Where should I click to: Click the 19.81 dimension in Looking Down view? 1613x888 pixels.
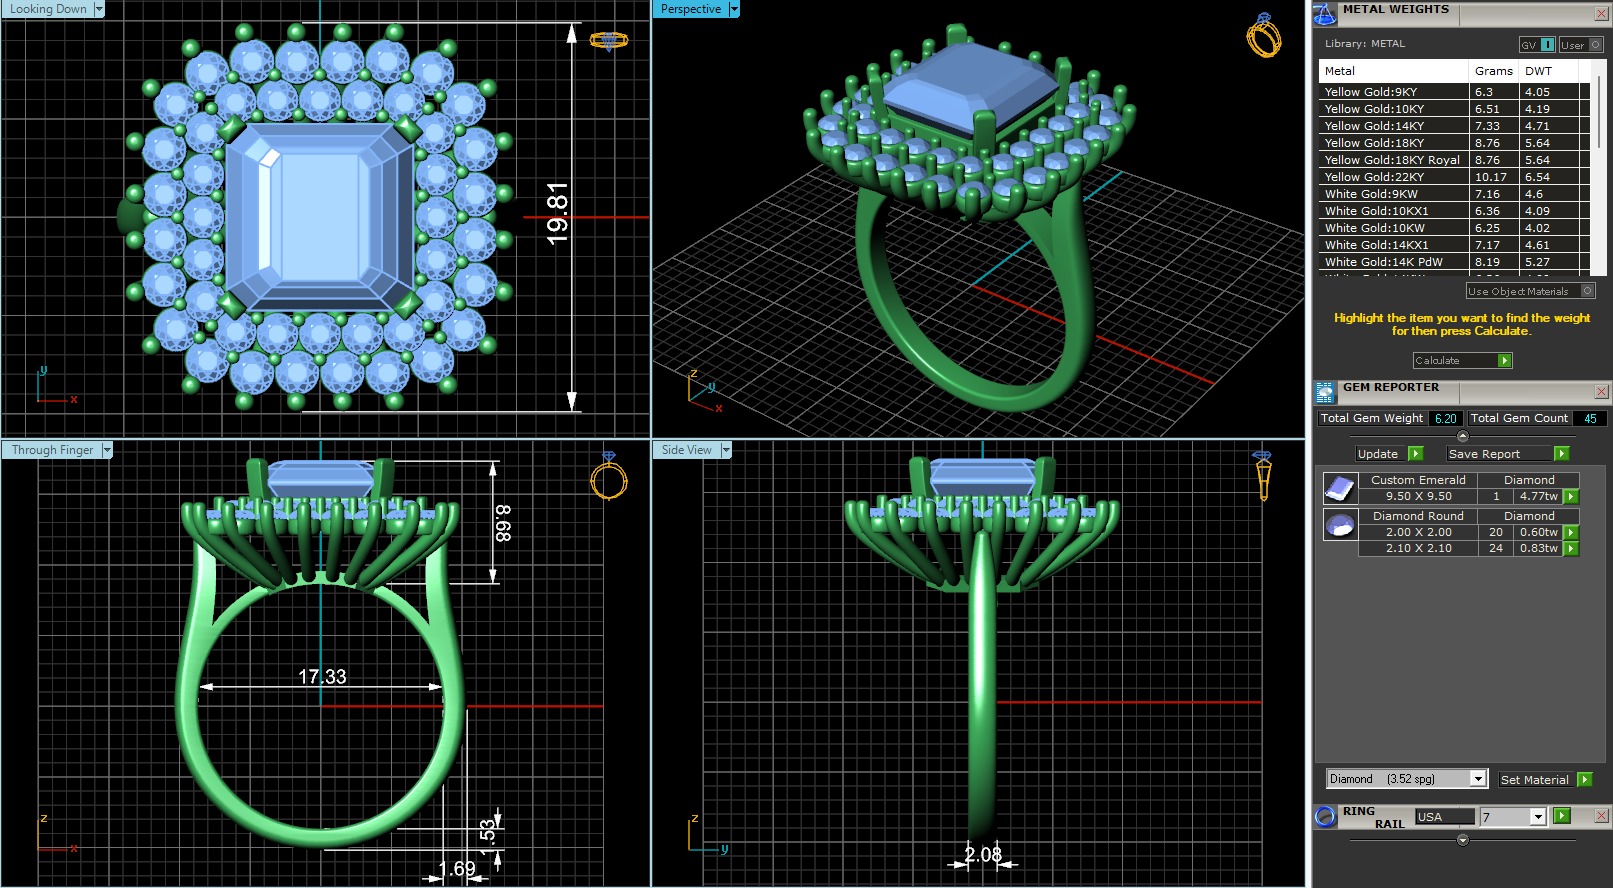click(557, 213)
